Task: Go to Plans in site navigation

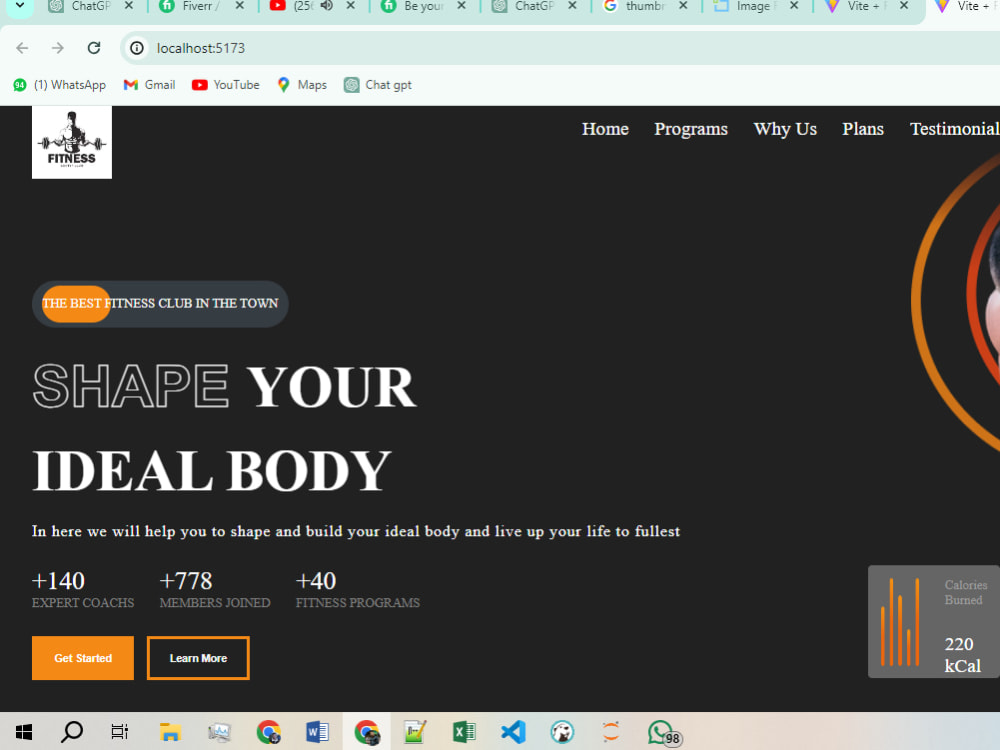Action: tap(863, 129)
